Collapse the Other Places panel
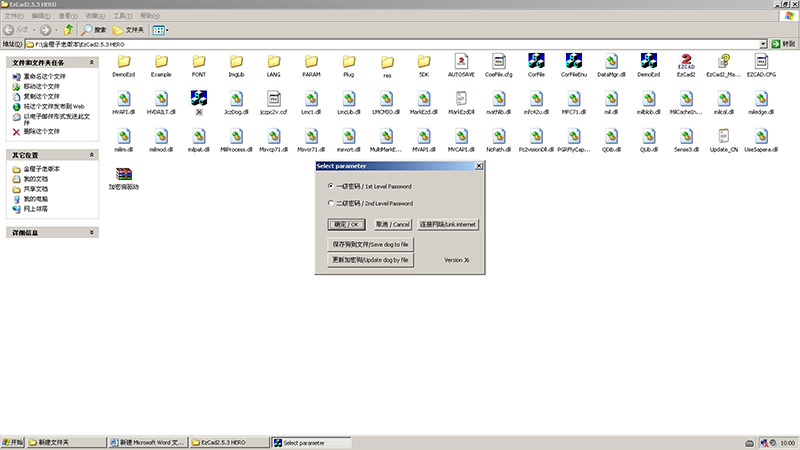The width and height of the screenshot is (800, 450). pyautogui.click(x=93, y=155)
